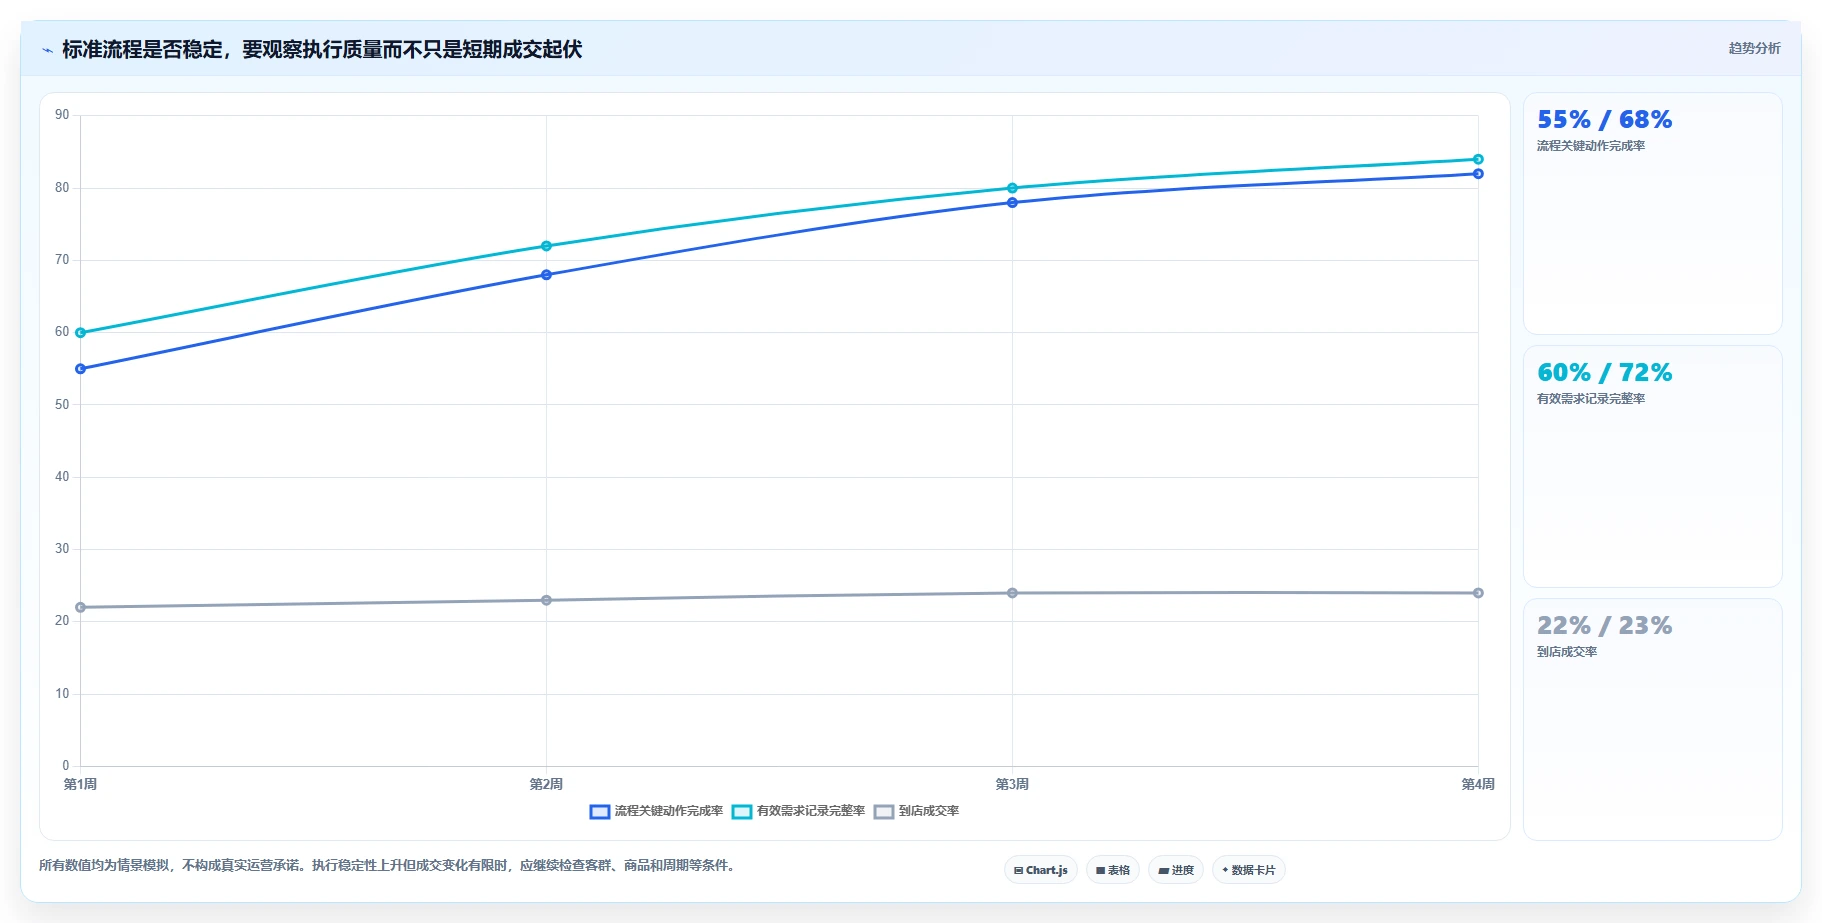Click the 第2周 x-axis label
This screenshot has width=1822, height=923.
coord(546,784)
